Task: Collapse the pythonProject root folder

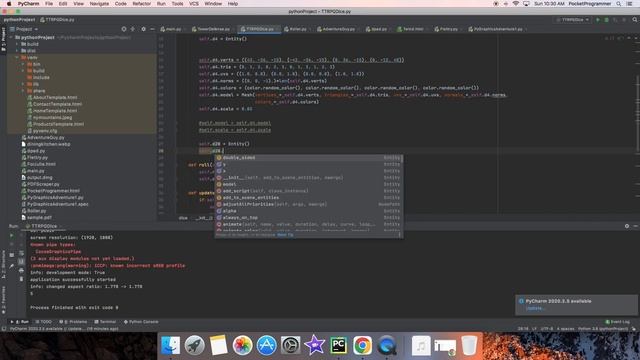Action: point(11,38)
